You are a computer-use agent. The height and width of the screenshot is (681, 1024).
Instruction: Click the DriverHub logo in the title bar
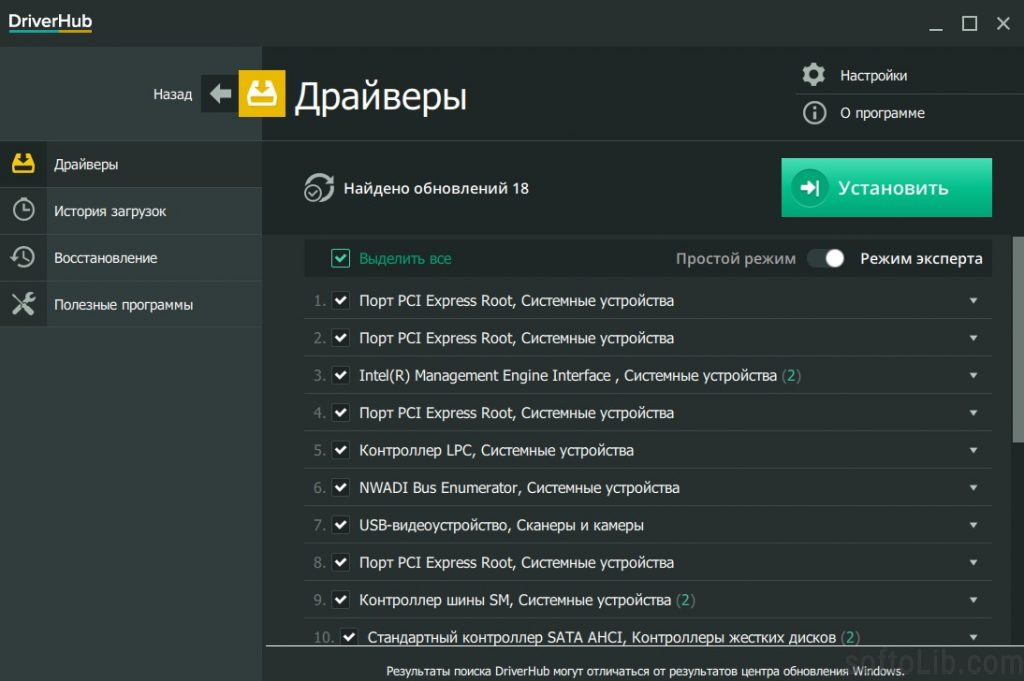[50, 22]
